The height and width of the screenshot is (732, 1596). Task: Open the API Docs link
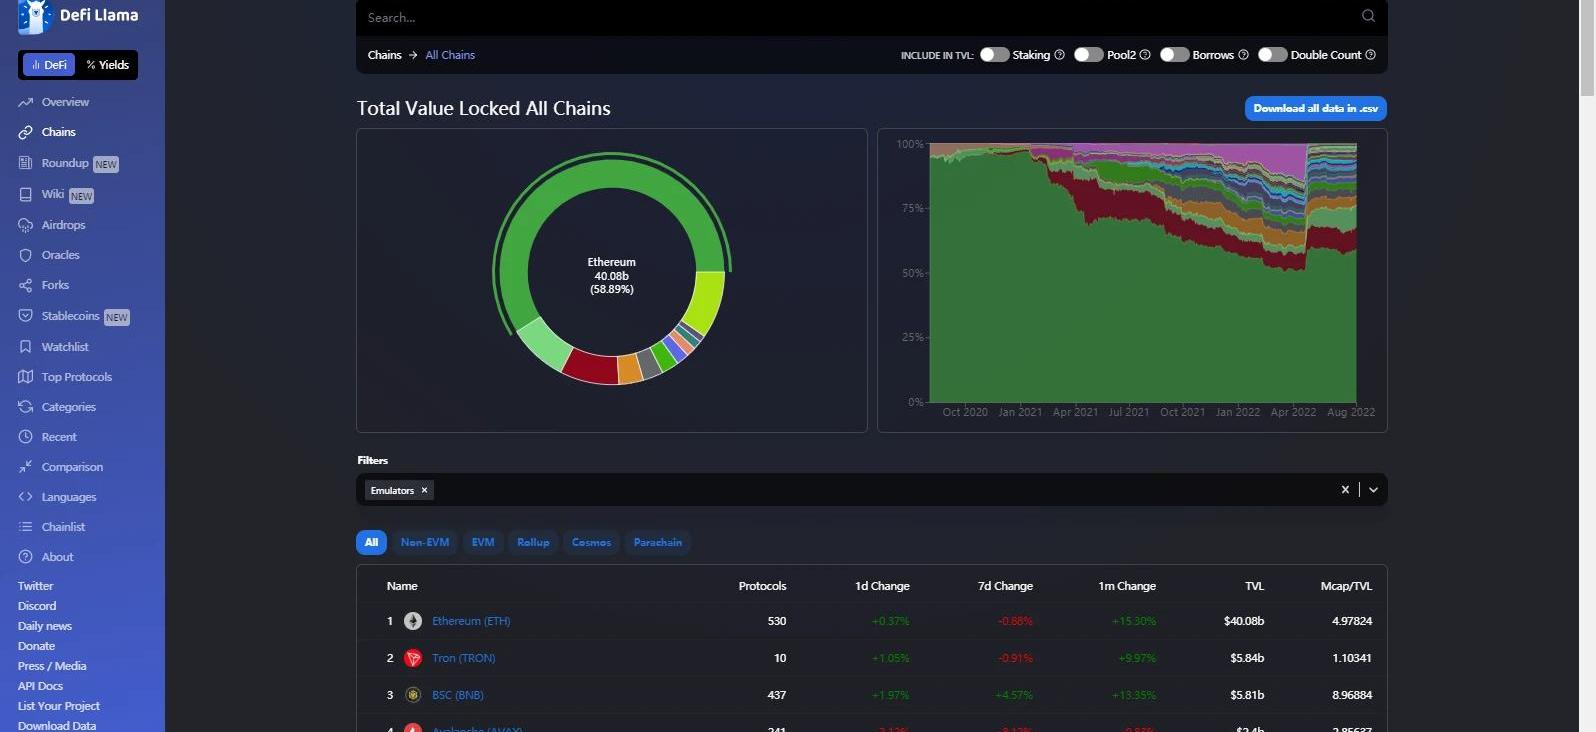tap(40, 686)
